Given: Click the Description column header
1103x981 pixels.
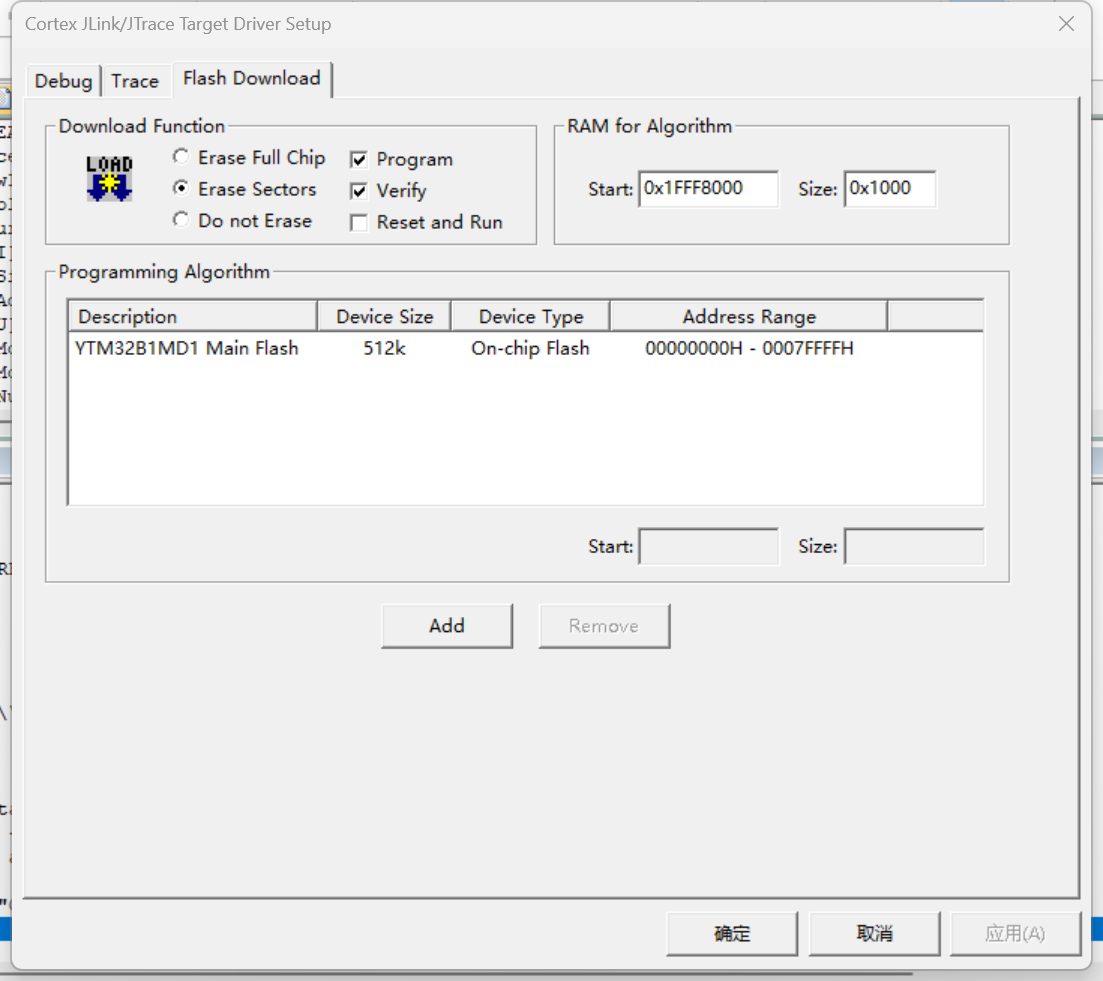Looking at the screenshot, I should click(193, 316).
